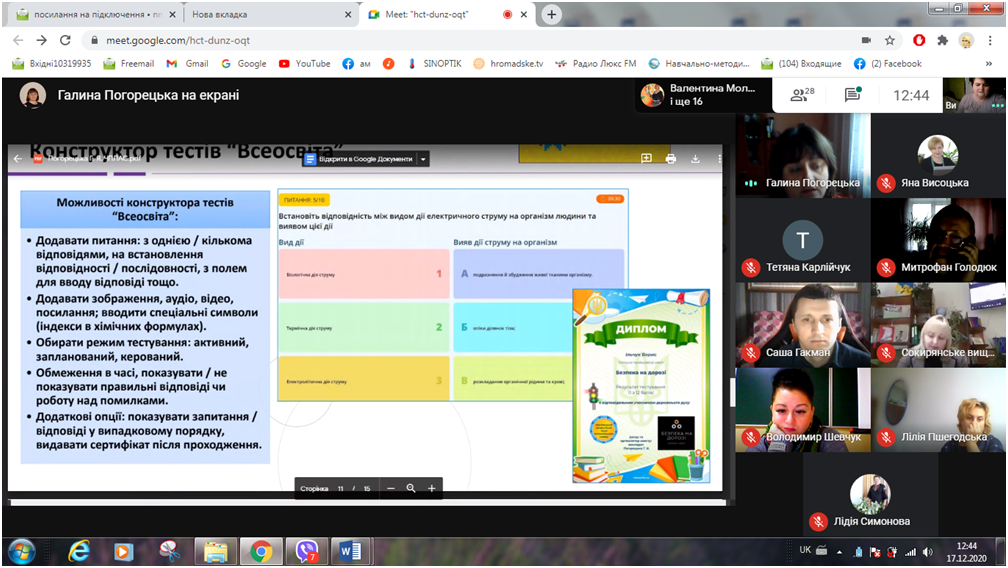Open the Chrome profile avatar
Screen dimensions: 1008x568
[x=966, y=40]
